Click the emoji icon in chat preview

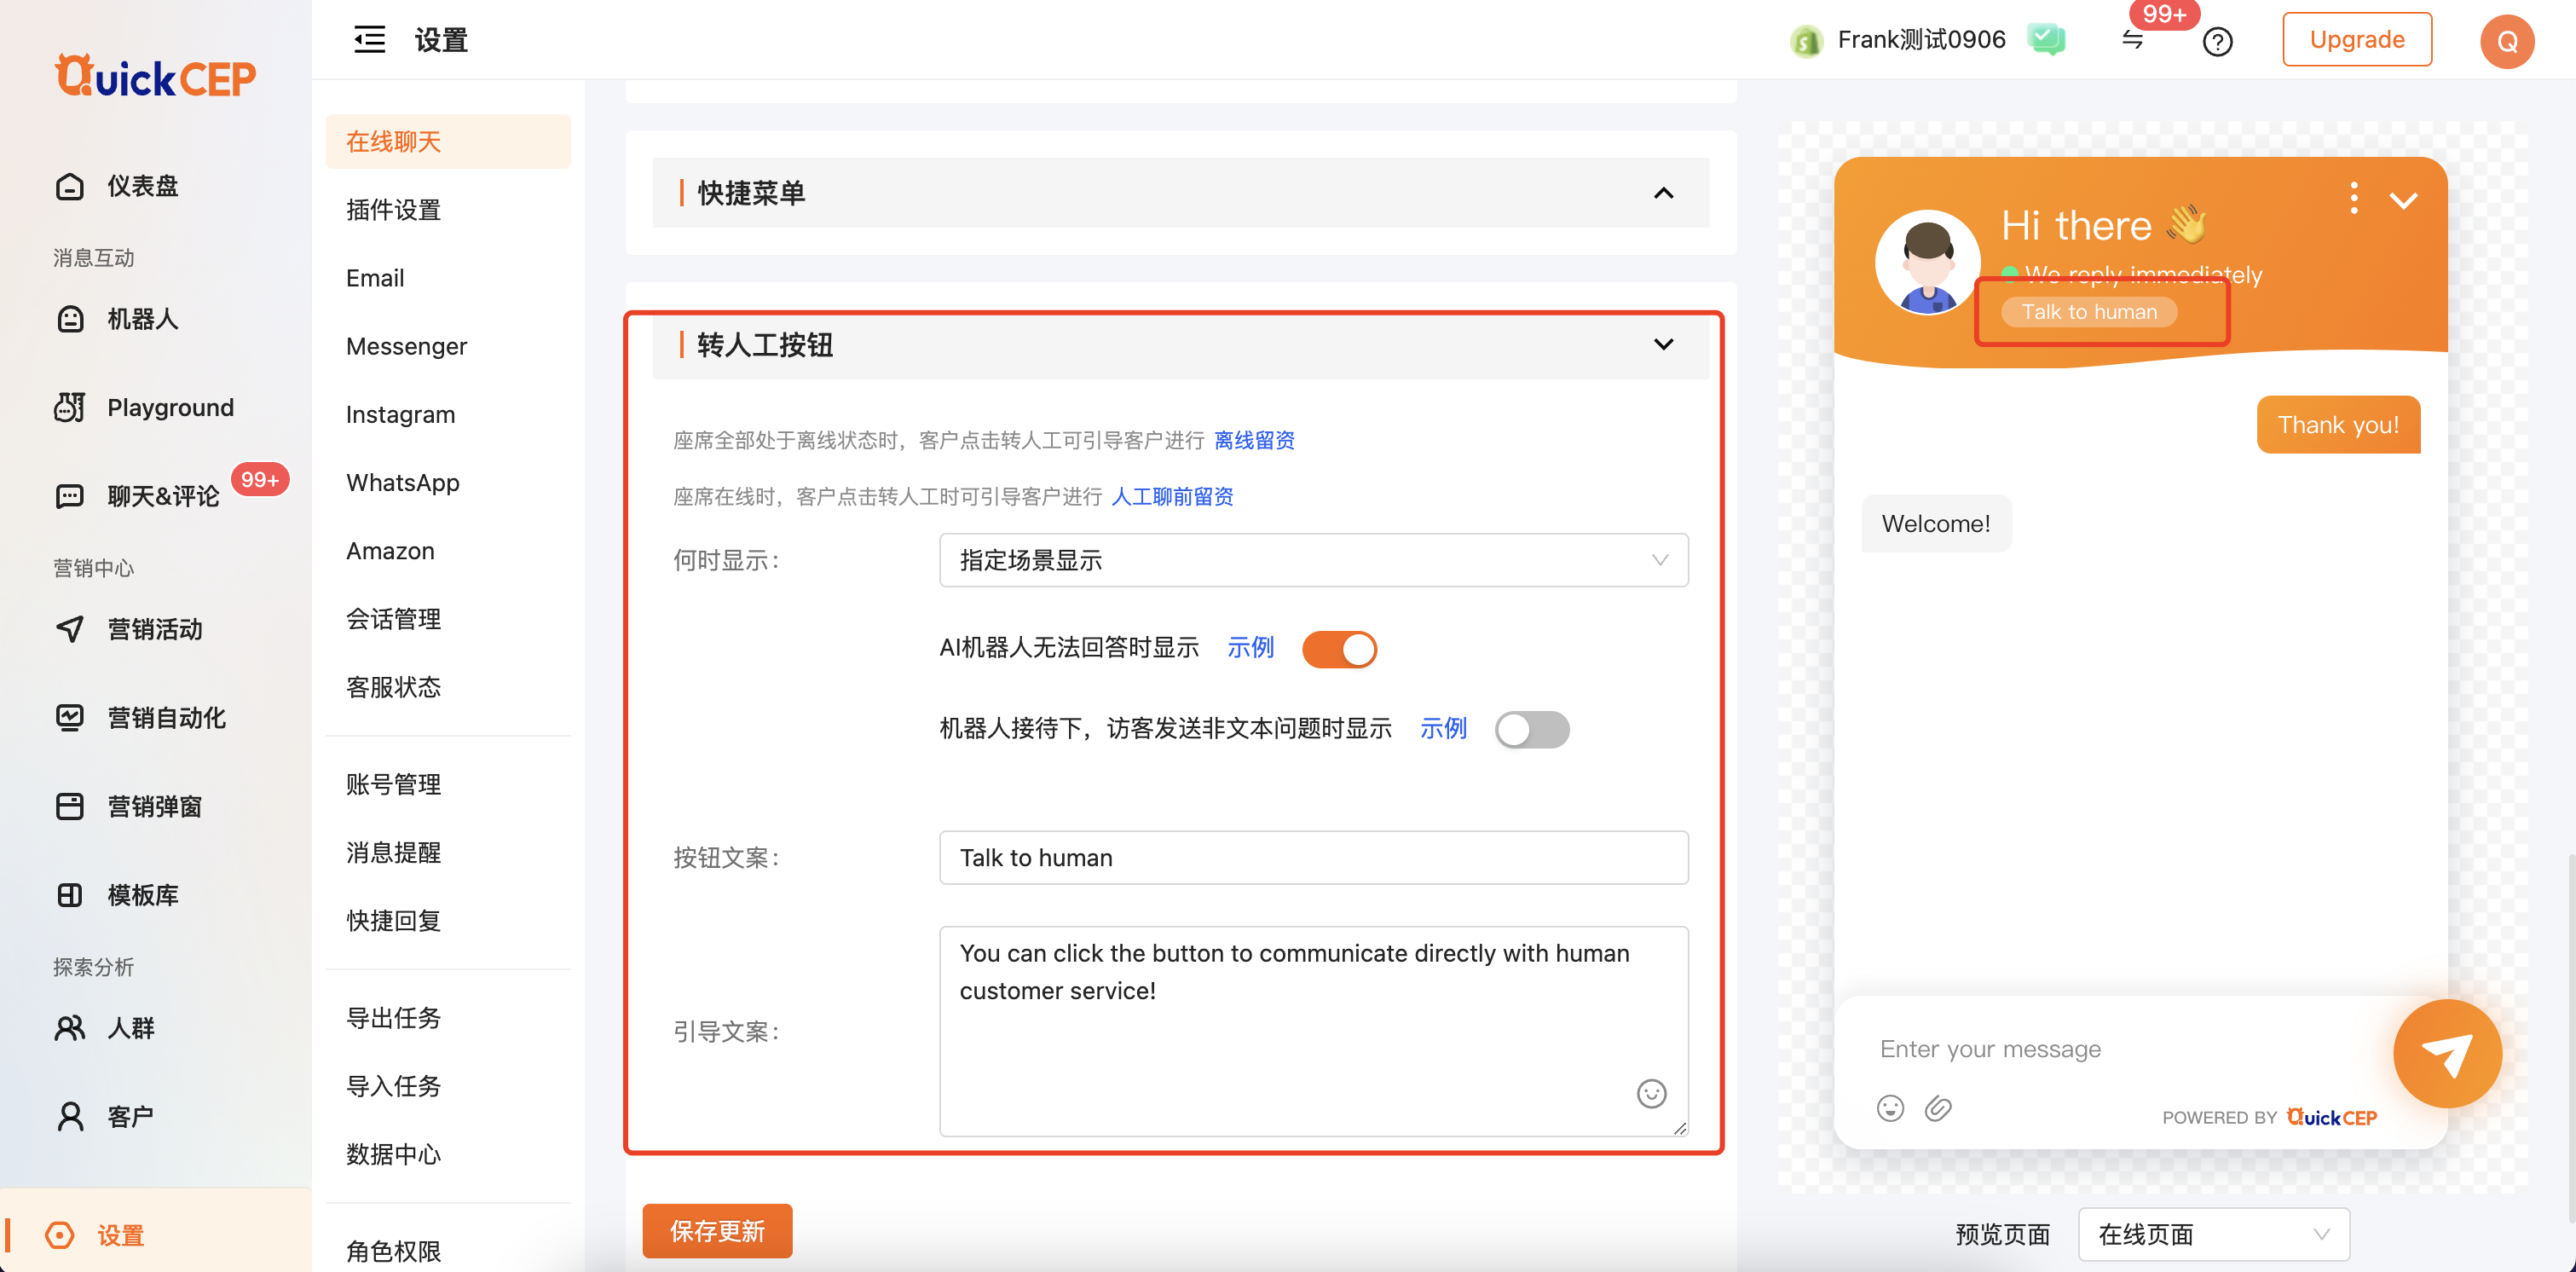(1890, 1108)
